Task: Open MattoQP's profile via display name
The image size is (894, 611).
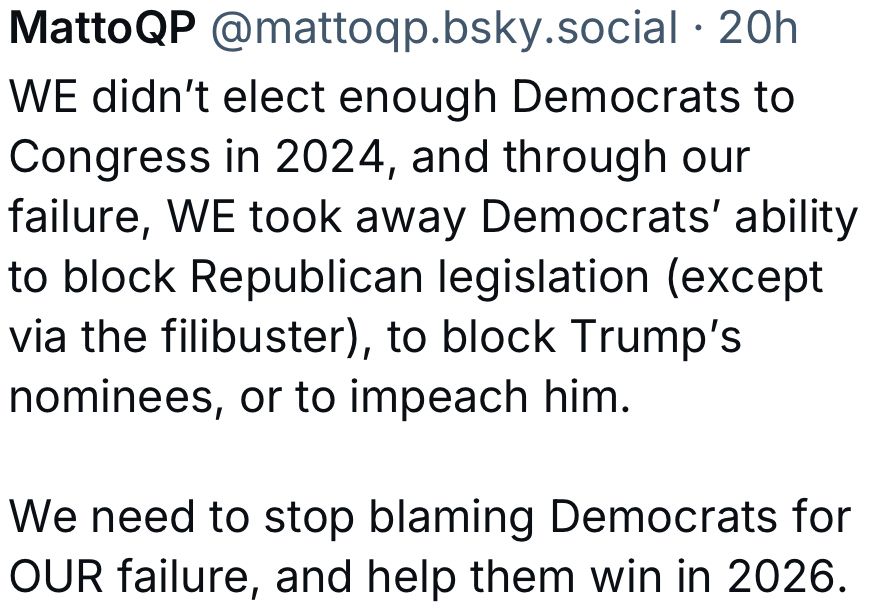Action: click(x=103, y=28)
